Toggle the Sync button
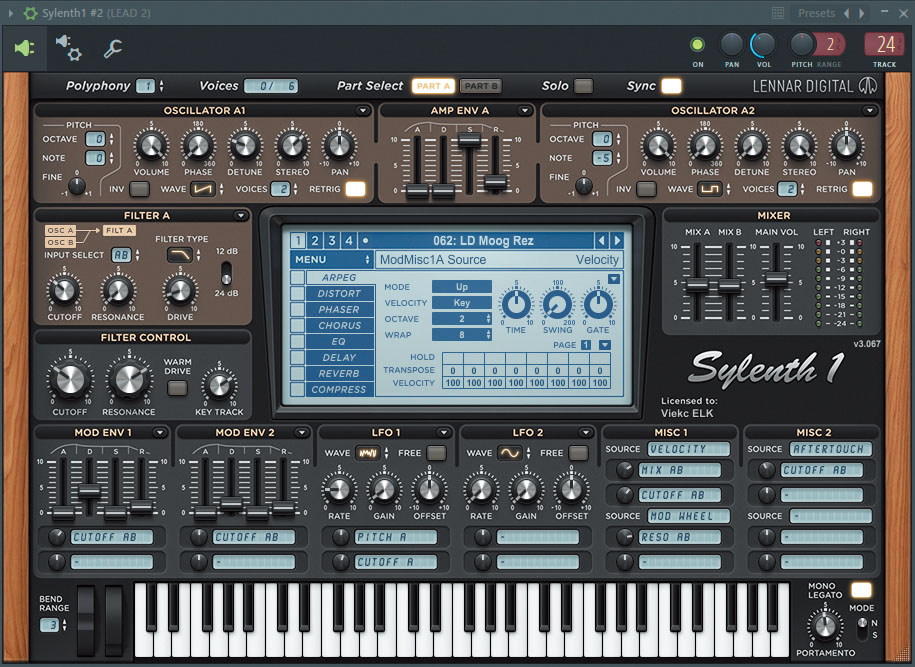The height and width of the screenshot is (667, 915). 671,86
